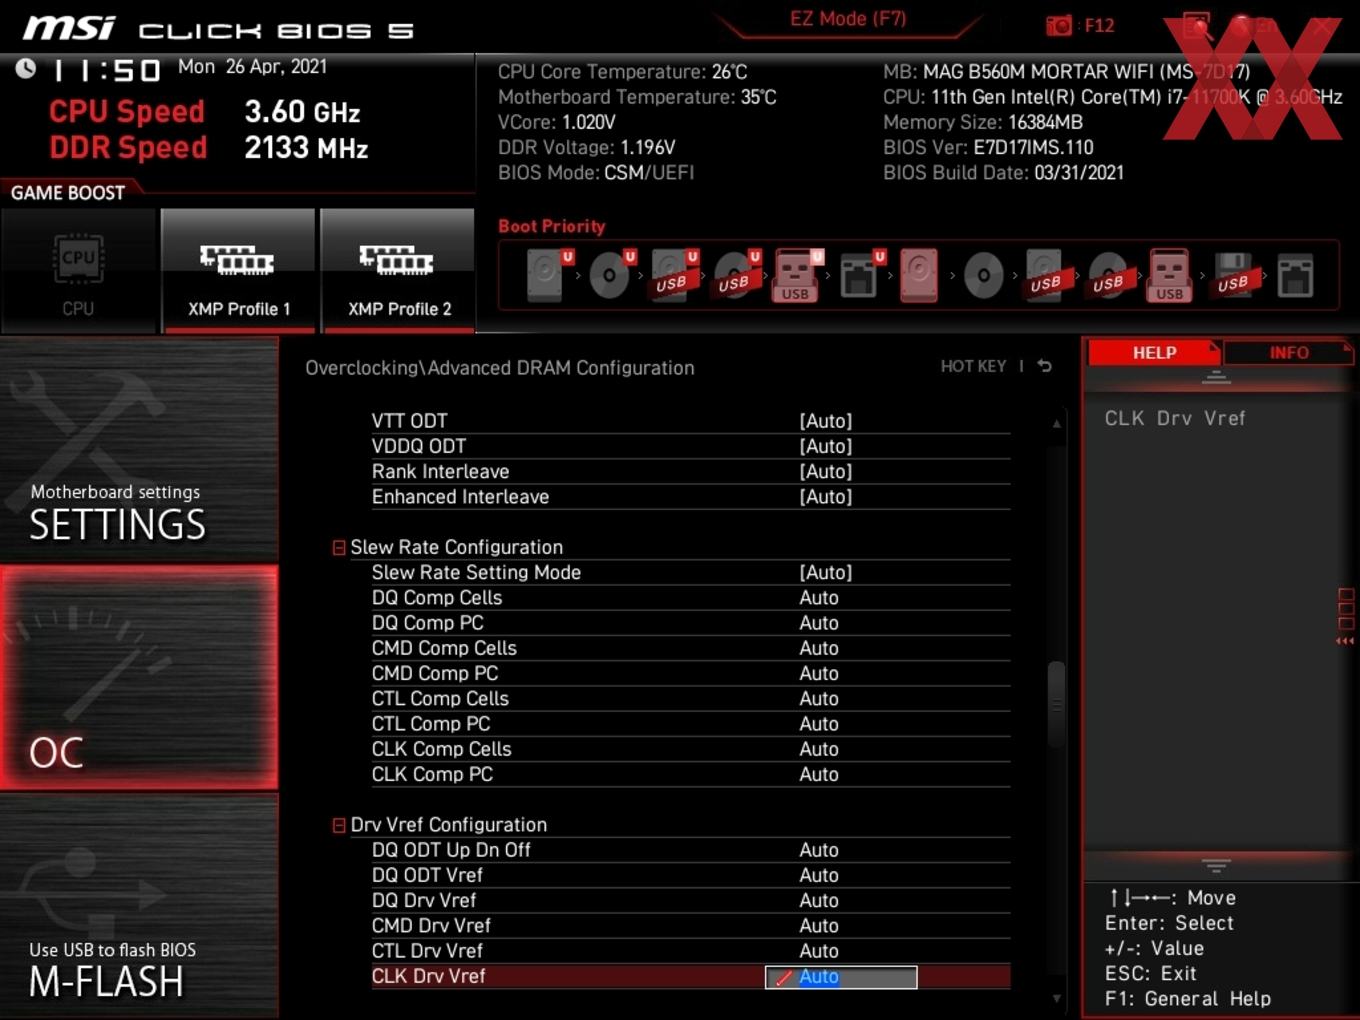Click the back arrow next to HOT KEY
The width and height of the screenshot is (1360, 1020).
pyautogui.click(x=1045, y=366)
